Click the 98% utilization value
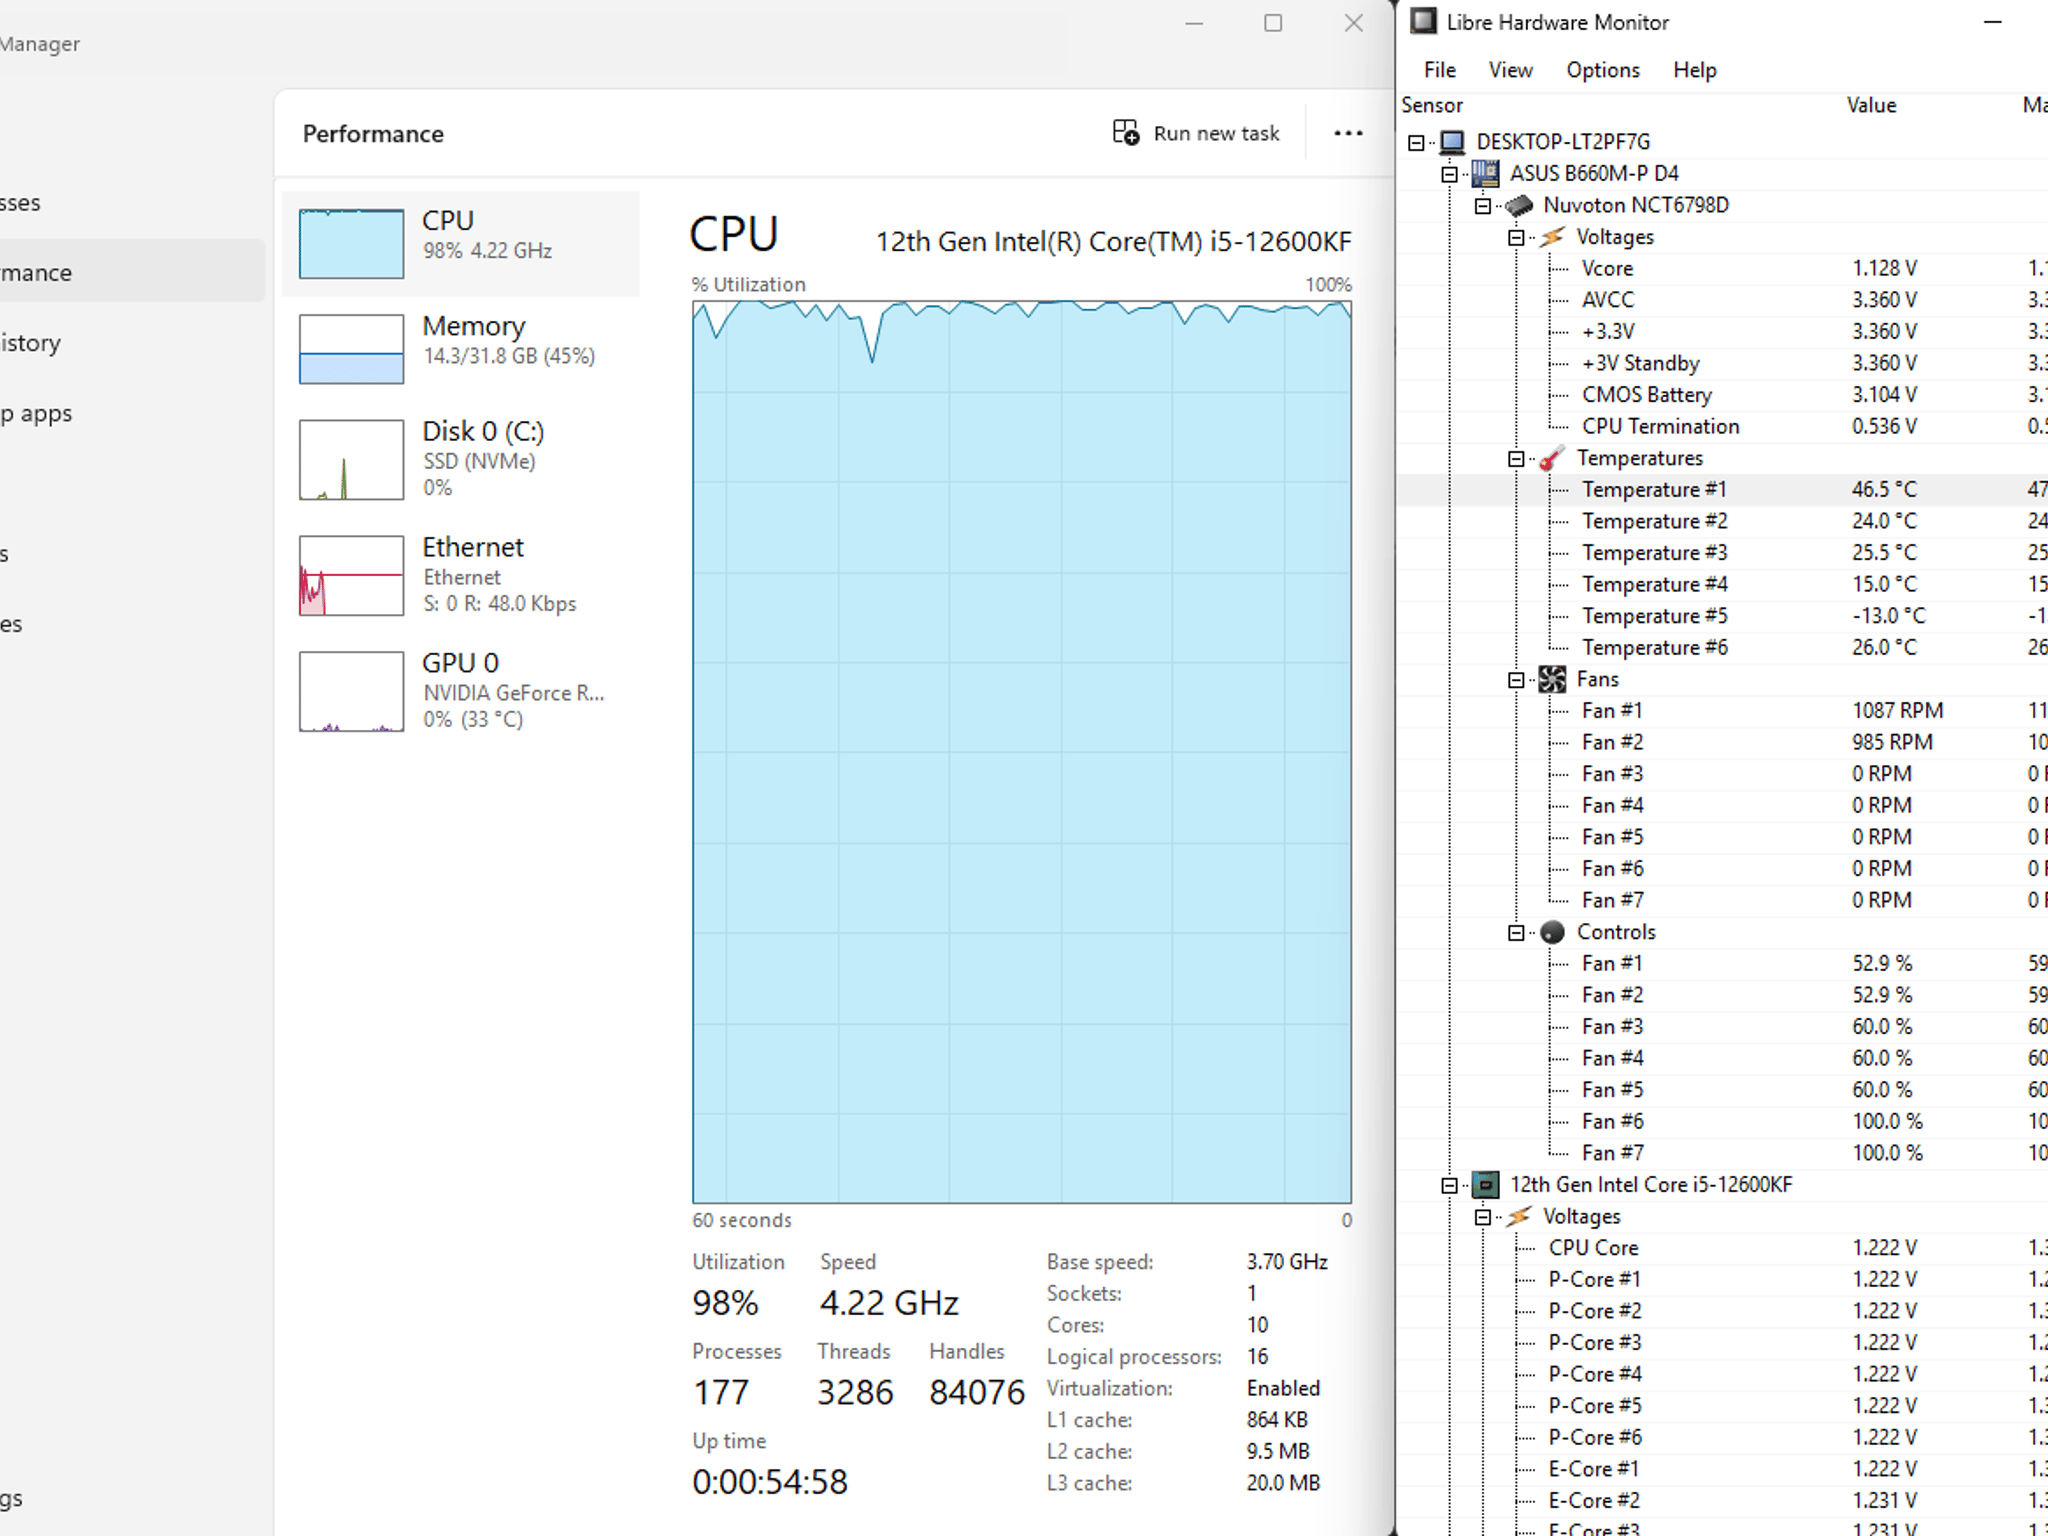Screen dimensions: 2048x1536 (725, 1303)
